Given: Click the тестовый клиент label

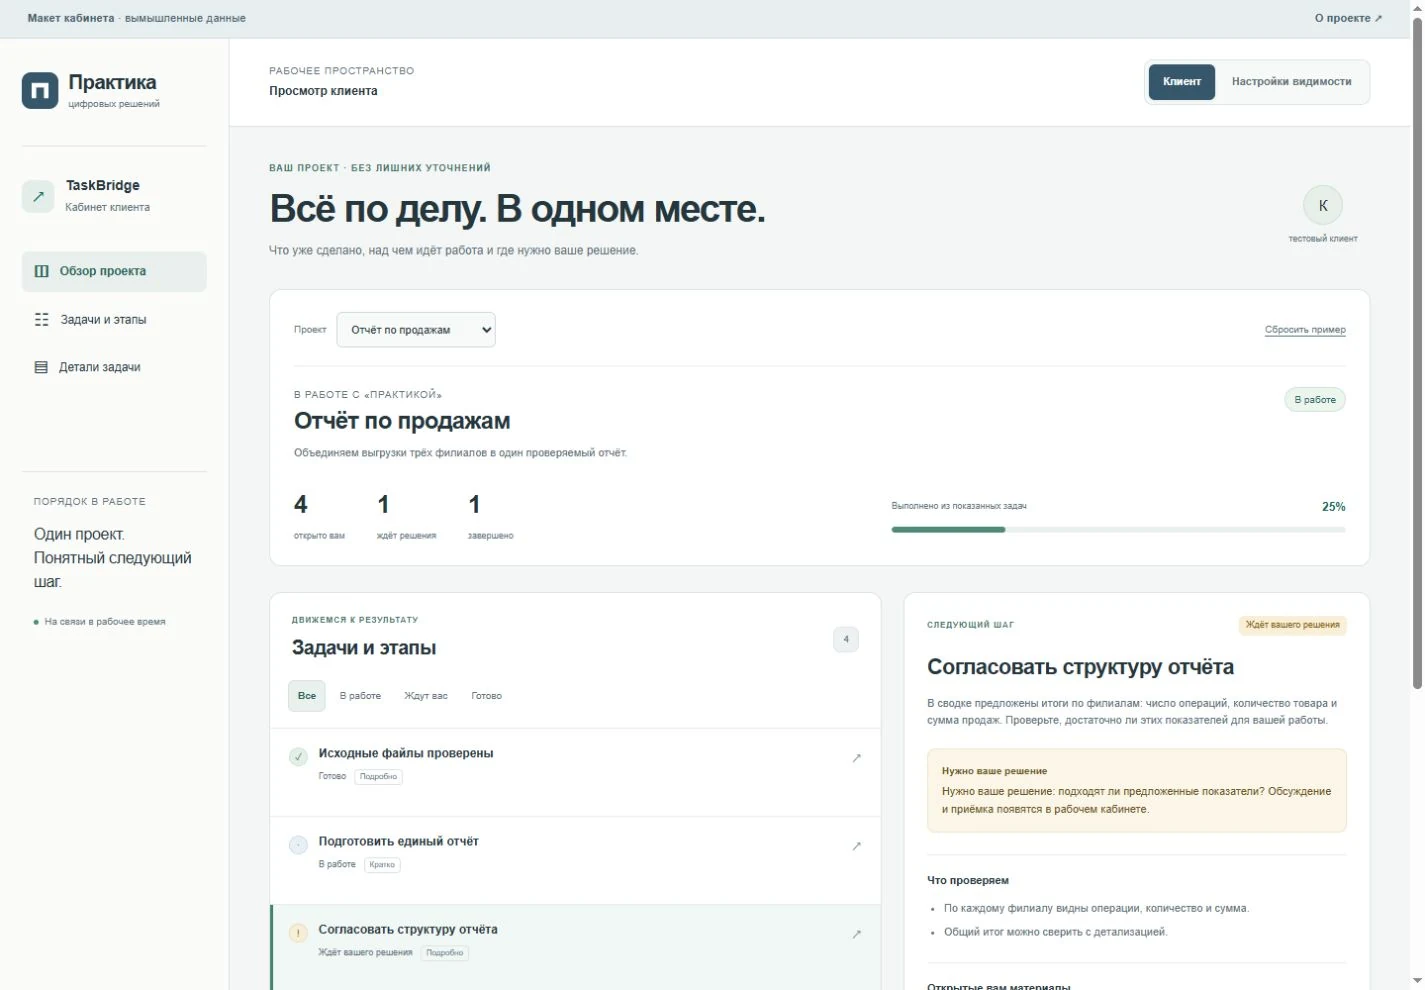Looking at the screenshot, I should (1322, 239).
